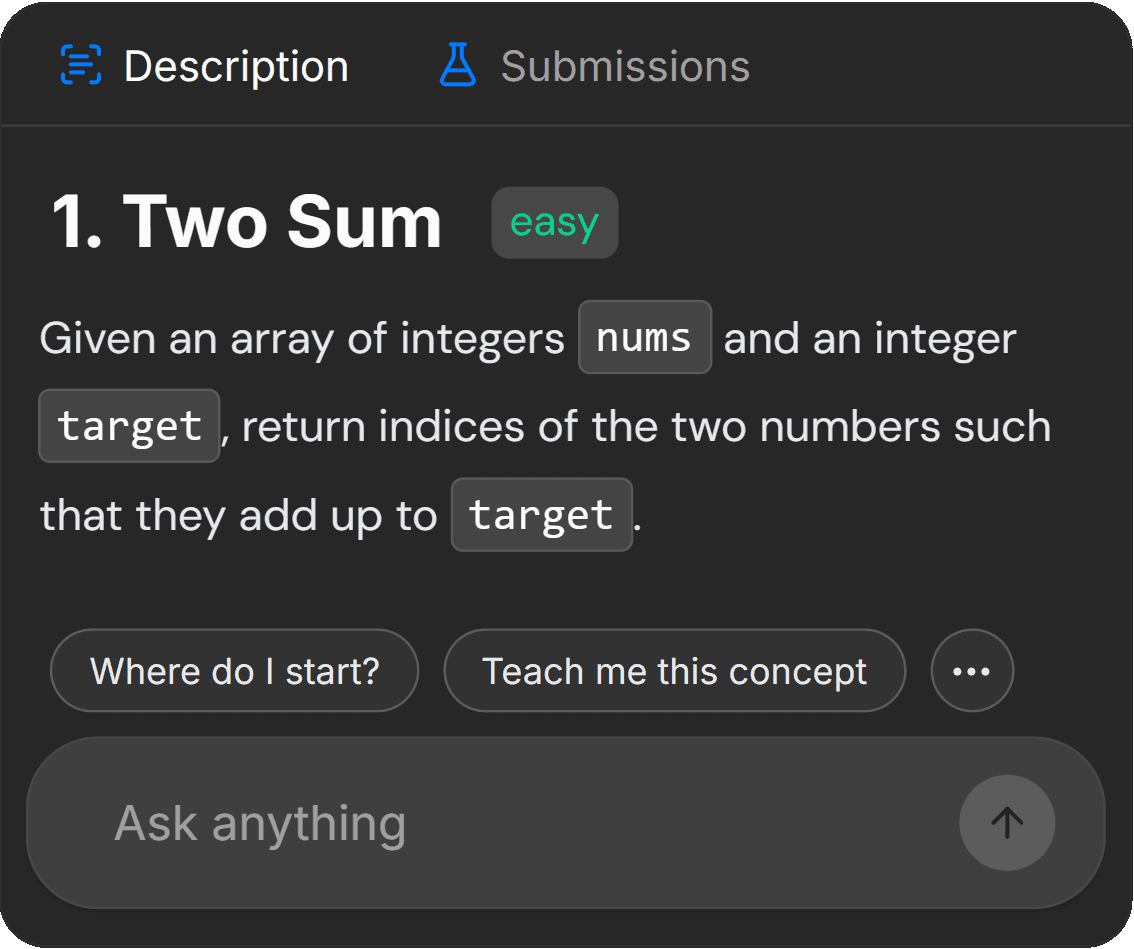
Task: Select "Teach me this concept" suggestion
Action: pos(675,670)
